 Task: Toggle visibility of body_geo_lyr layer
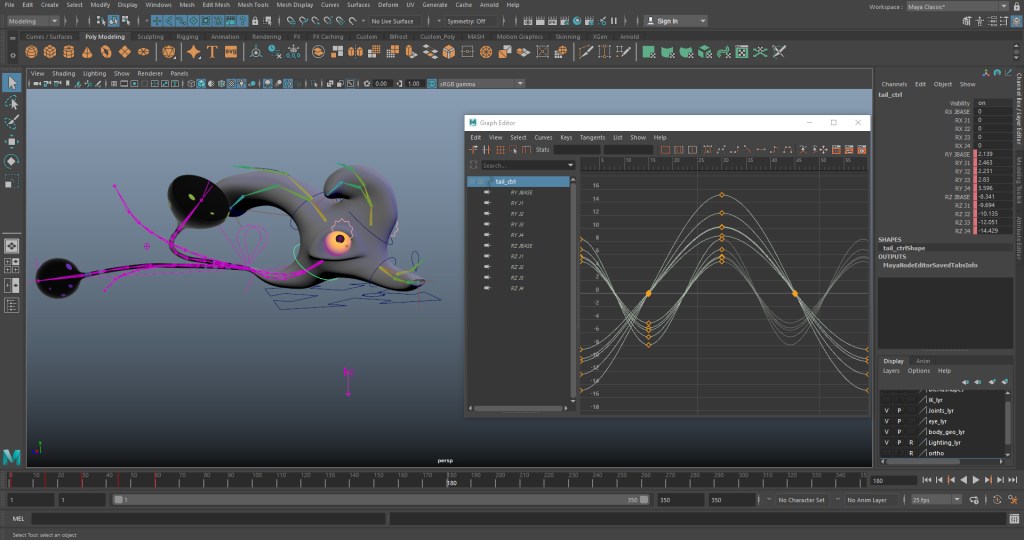click(886, 432)
